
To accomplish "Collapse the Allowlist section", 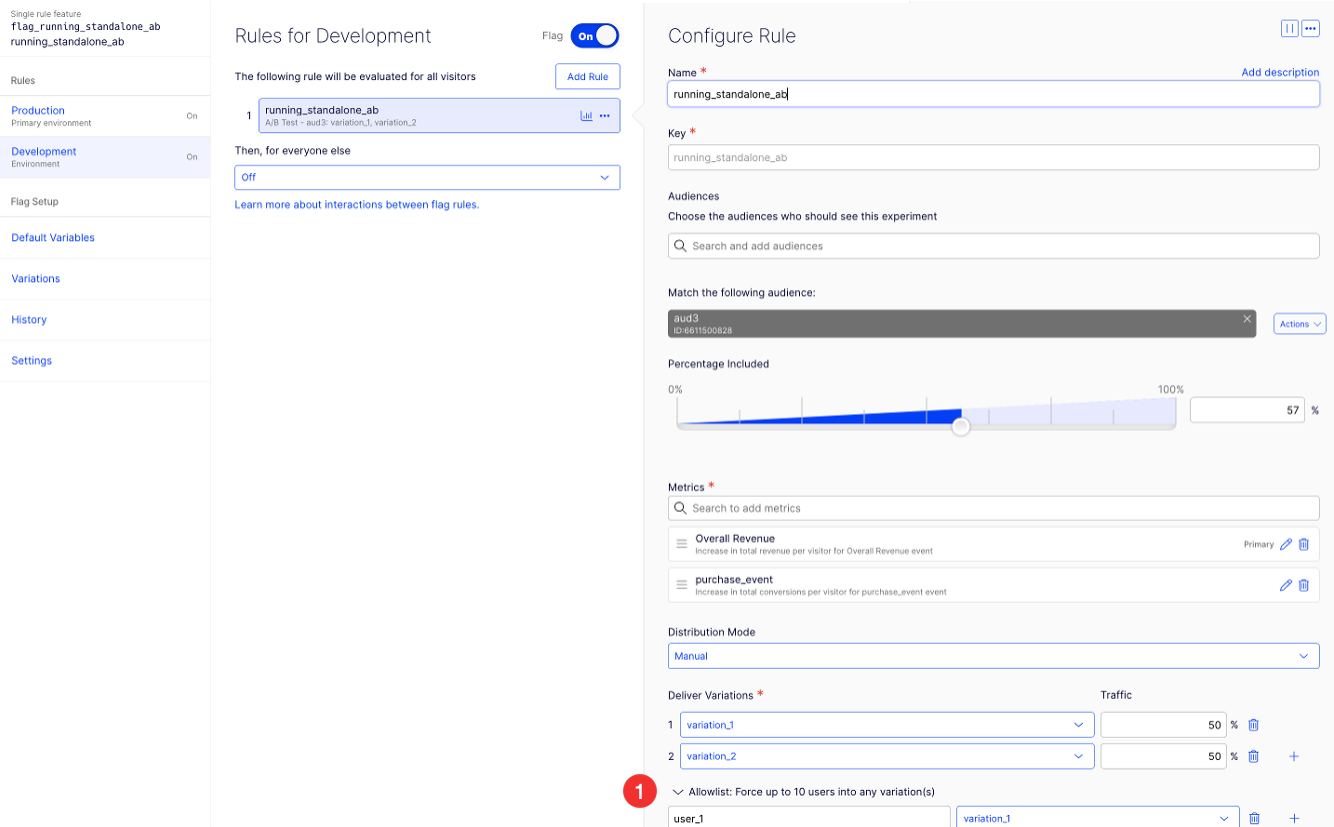I will pos(676,792).
